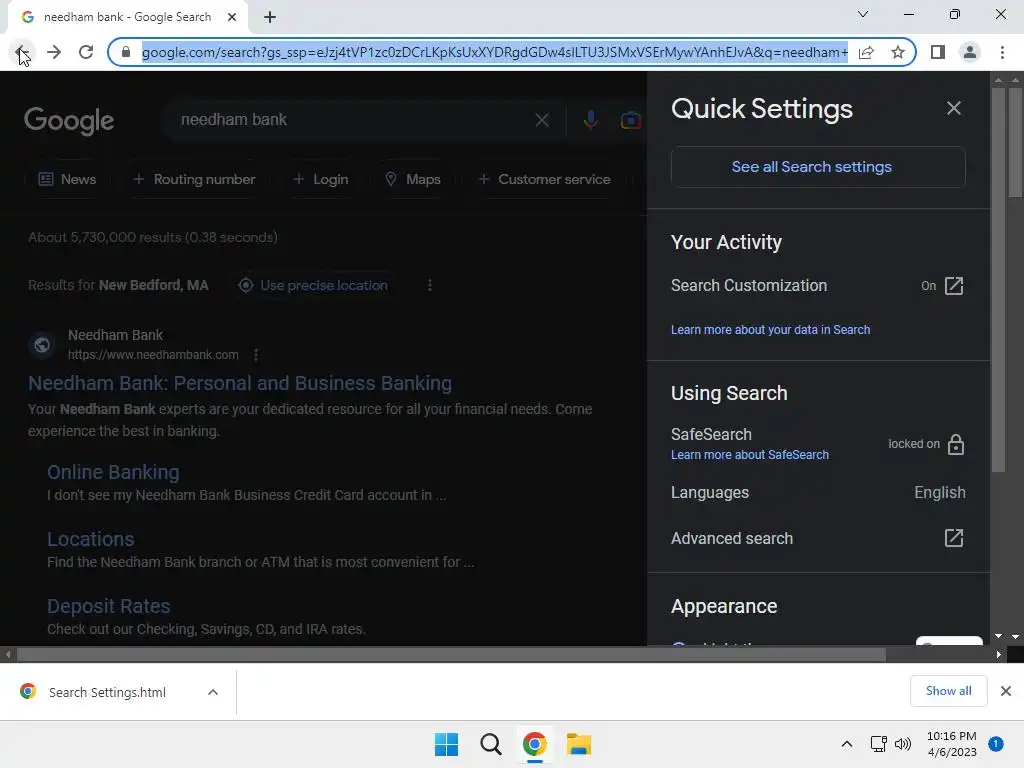Viewport: 1024px width, 768px height.
Task: Reload the page with the refresh icon
Action: coord(86,52)
